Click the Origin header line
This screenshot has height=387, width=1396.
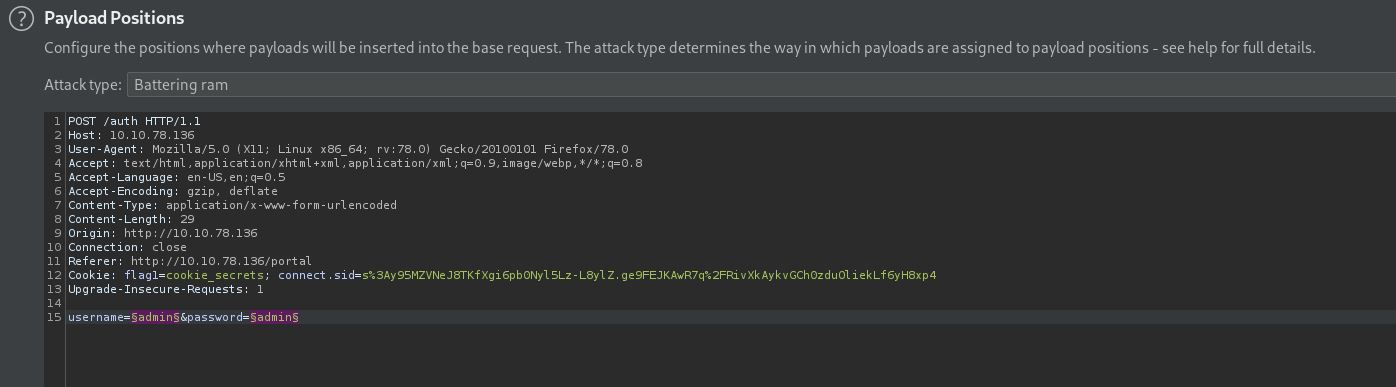point(163,233)
